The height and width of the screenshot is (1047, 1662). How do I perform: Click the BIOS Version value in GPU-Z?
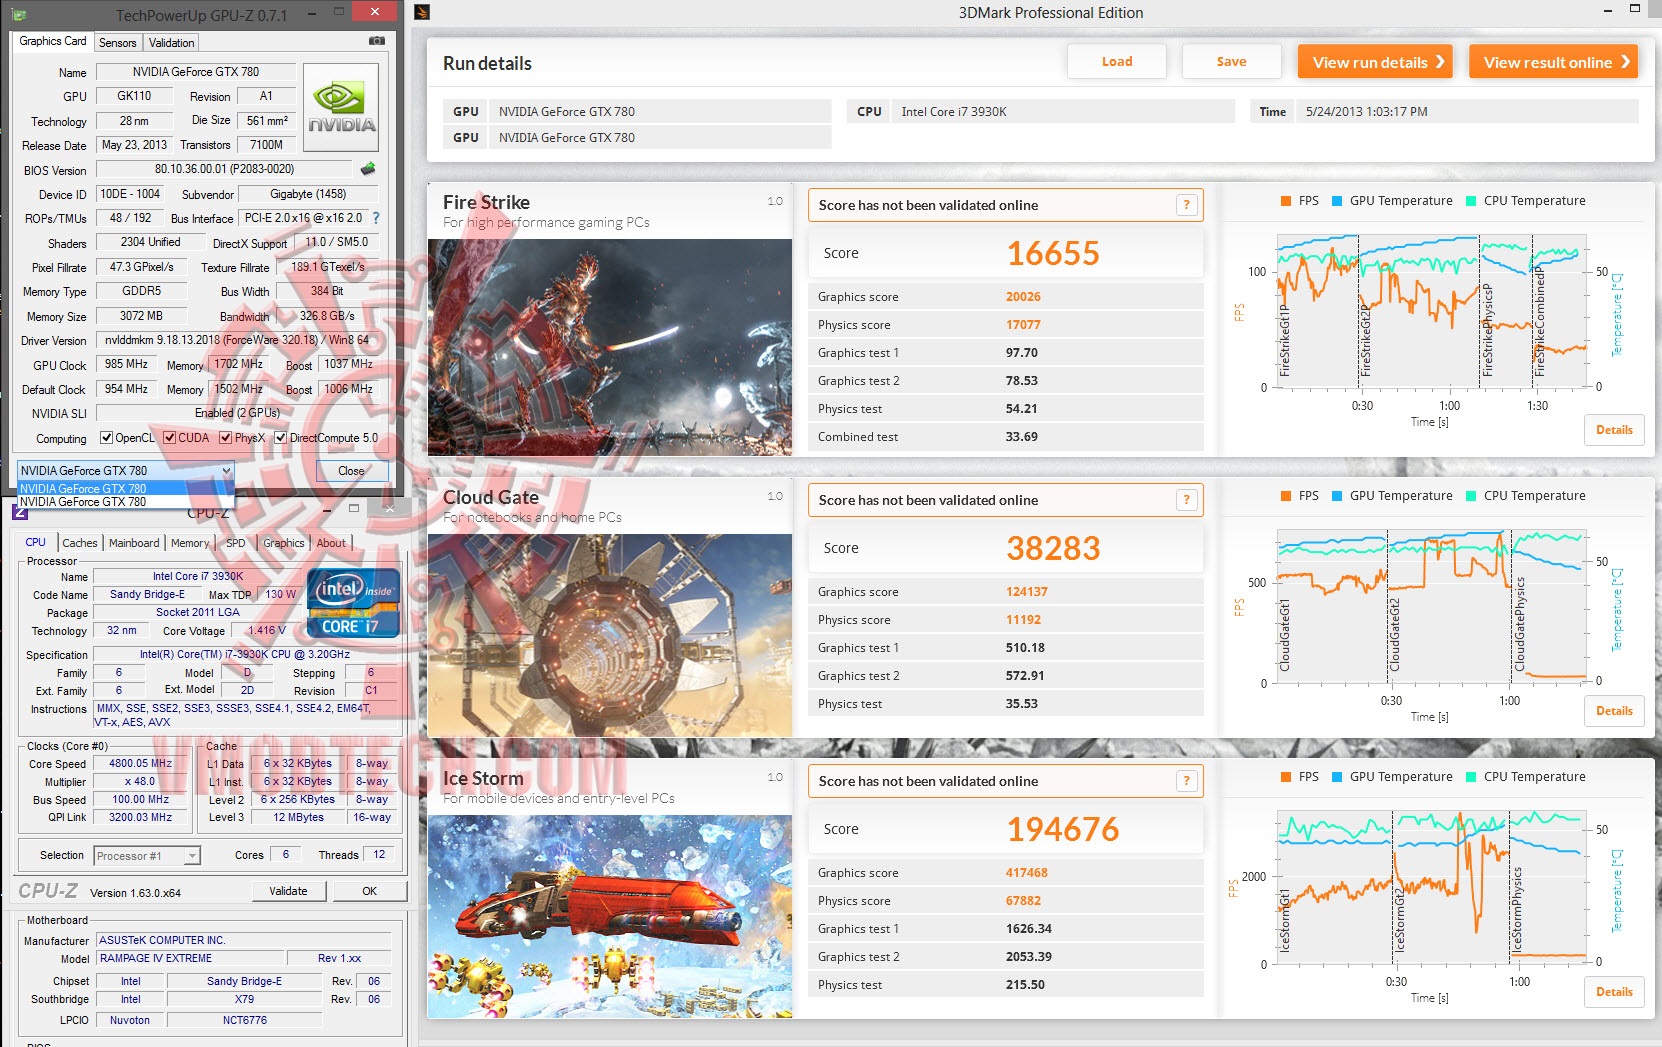pos(225,169)
